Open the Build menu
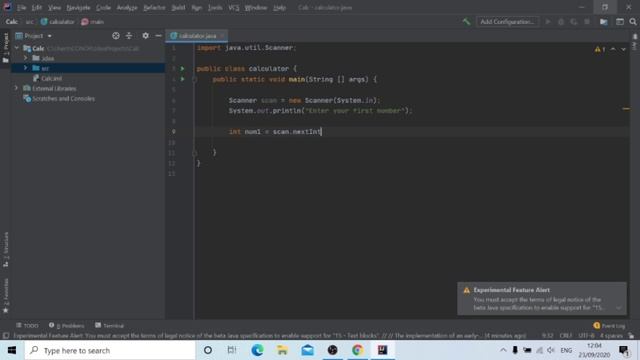The image size is (640, 360). pyautogui.click(x=178, y=7)
